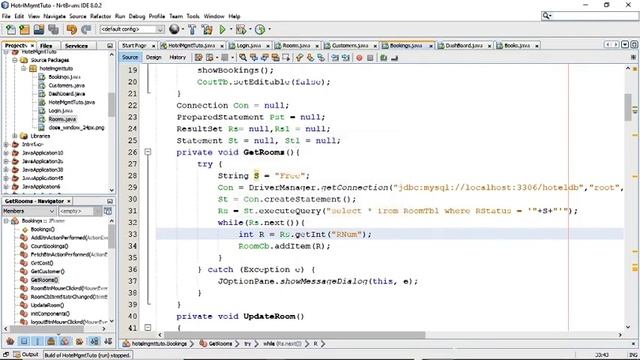This screenshot has width=640, height=360.
Task: Open the Output window button
Action: pos(26,355)
